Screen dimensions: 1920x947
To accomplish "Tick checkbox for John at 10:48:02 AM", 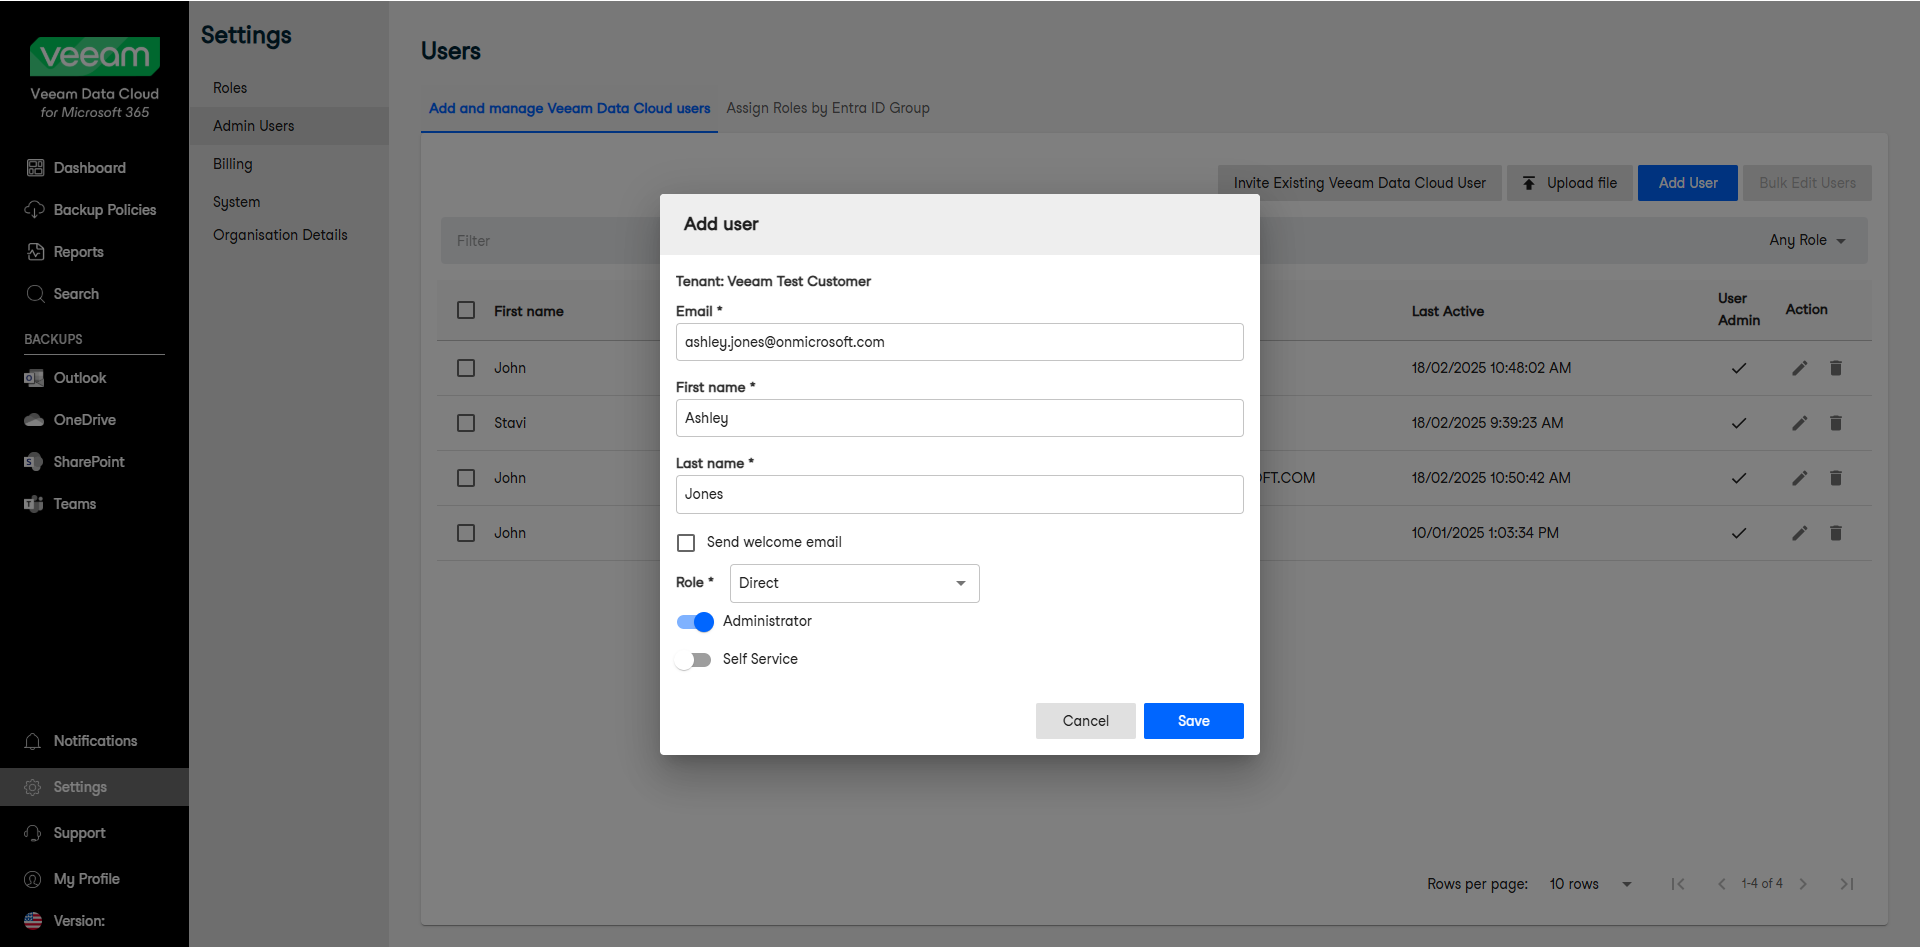I will [x=466, y=368].
